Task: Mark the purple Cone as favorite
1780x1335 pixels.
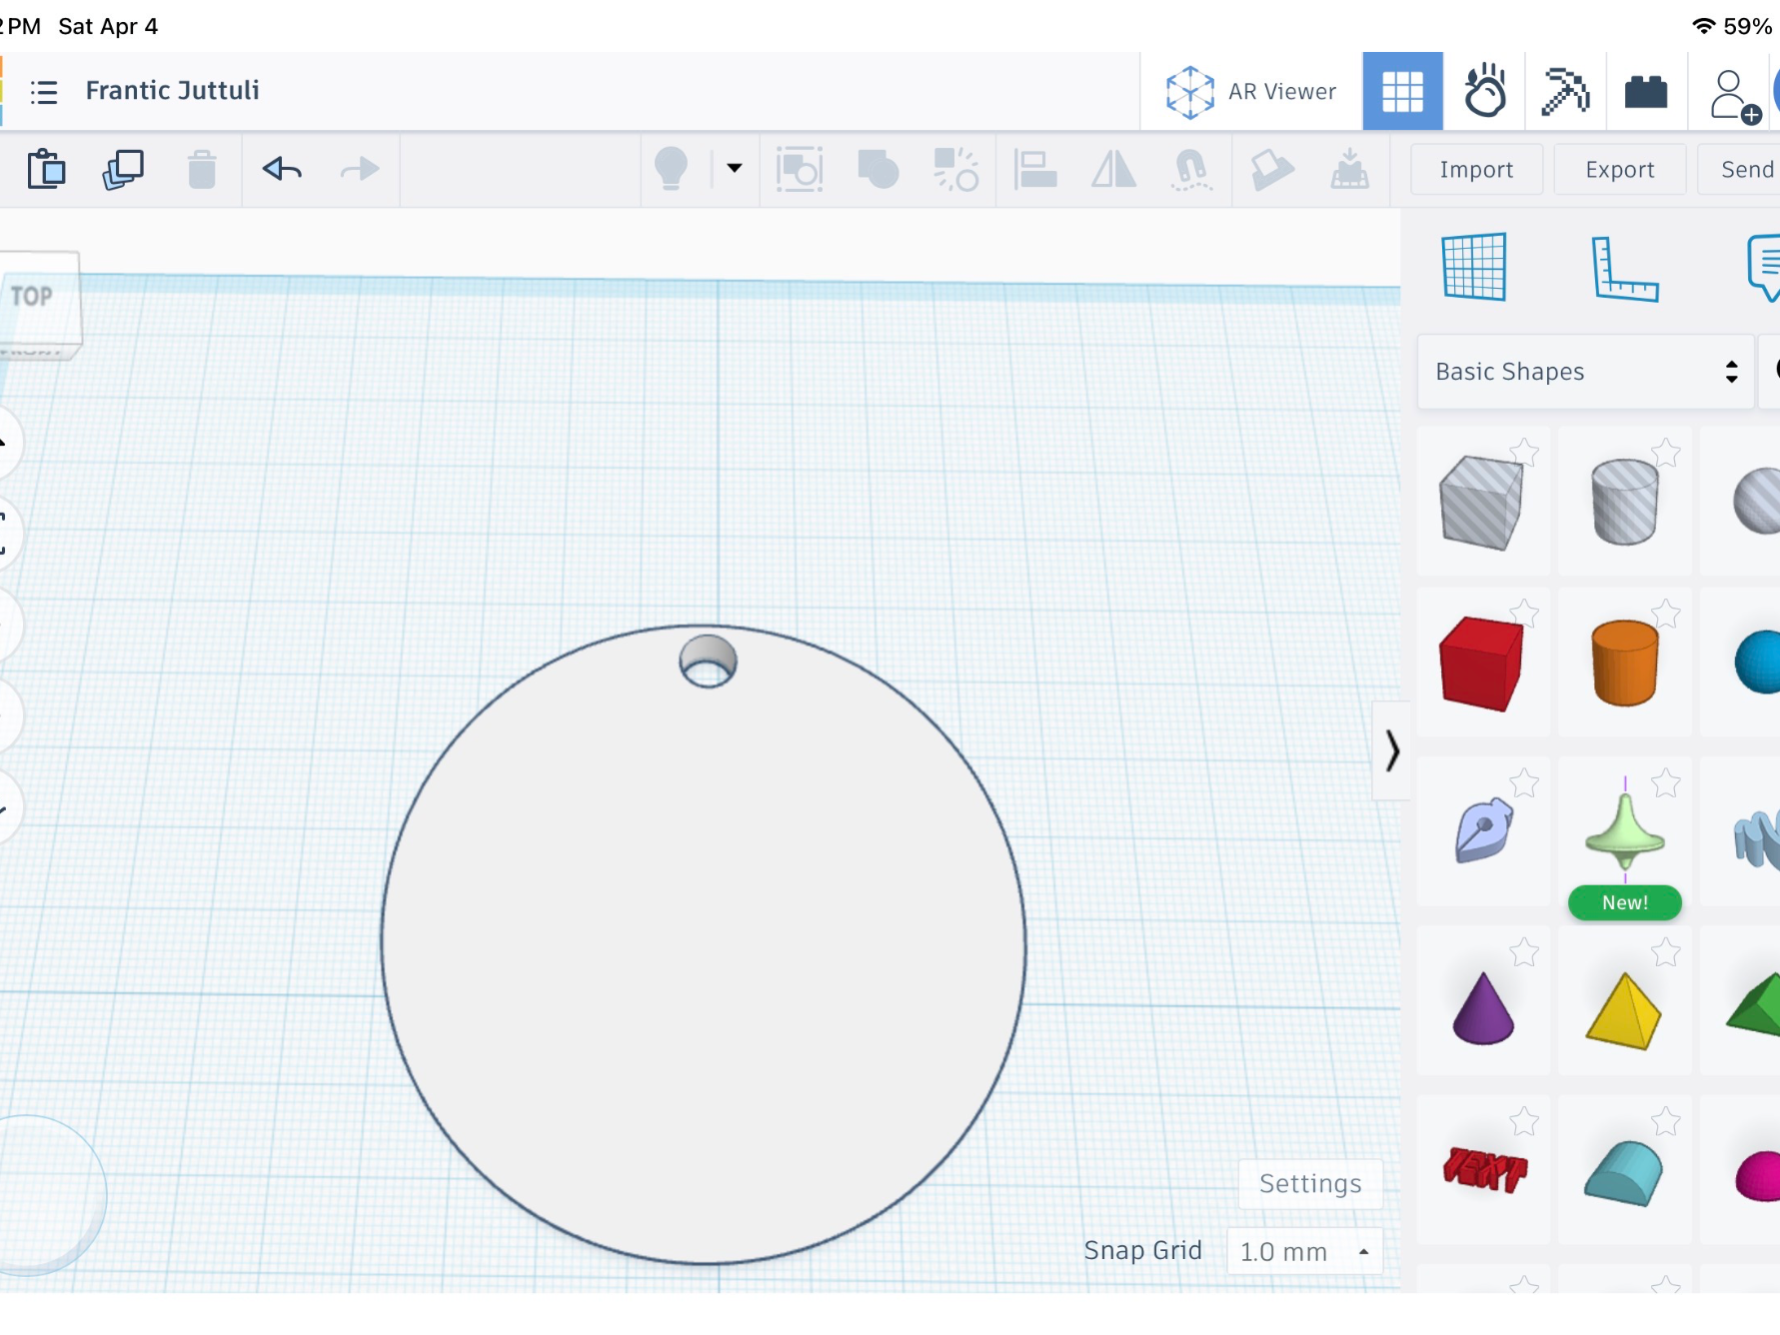Action: click(x=1524, y=952)
